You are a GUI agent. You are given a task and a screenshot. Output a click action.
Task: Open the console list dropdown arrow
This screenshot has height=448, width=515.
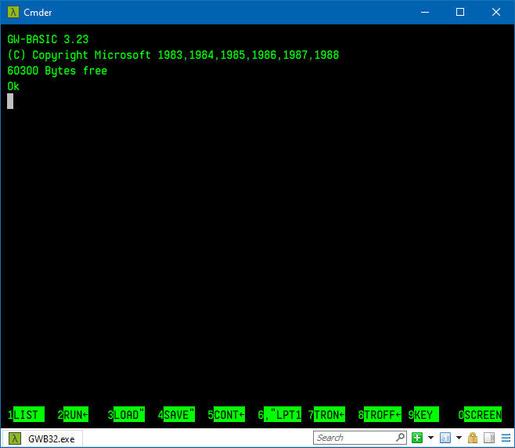coord(459,438)
